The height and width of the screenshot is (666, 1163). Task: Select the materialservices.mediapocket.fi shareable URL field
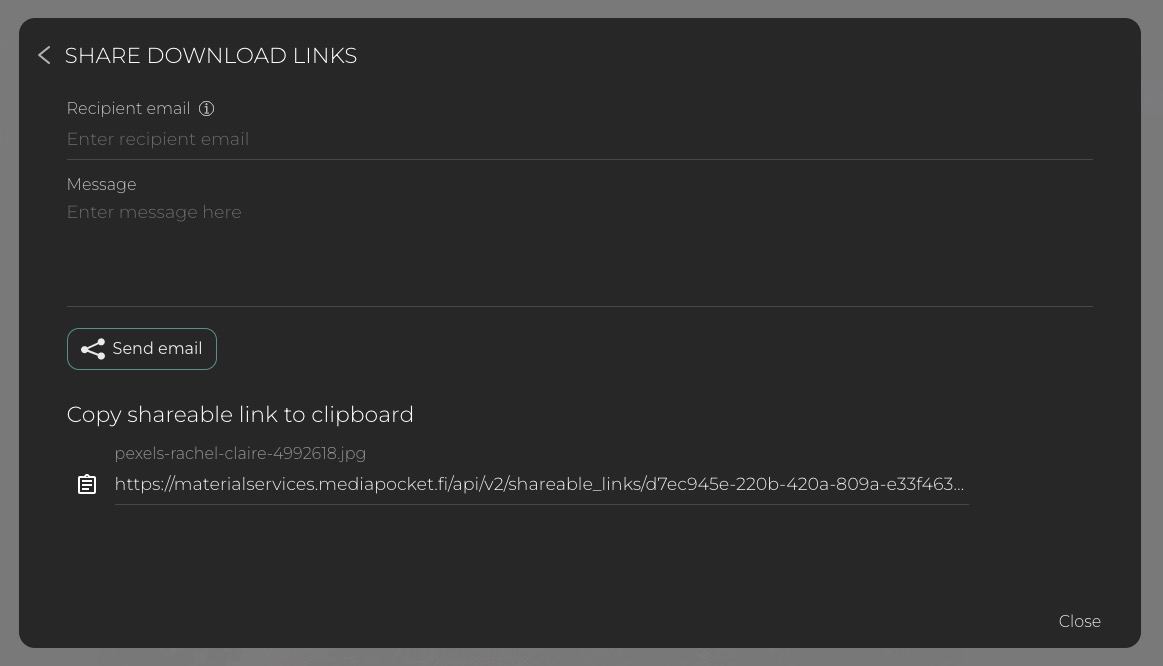coord(539,484)
